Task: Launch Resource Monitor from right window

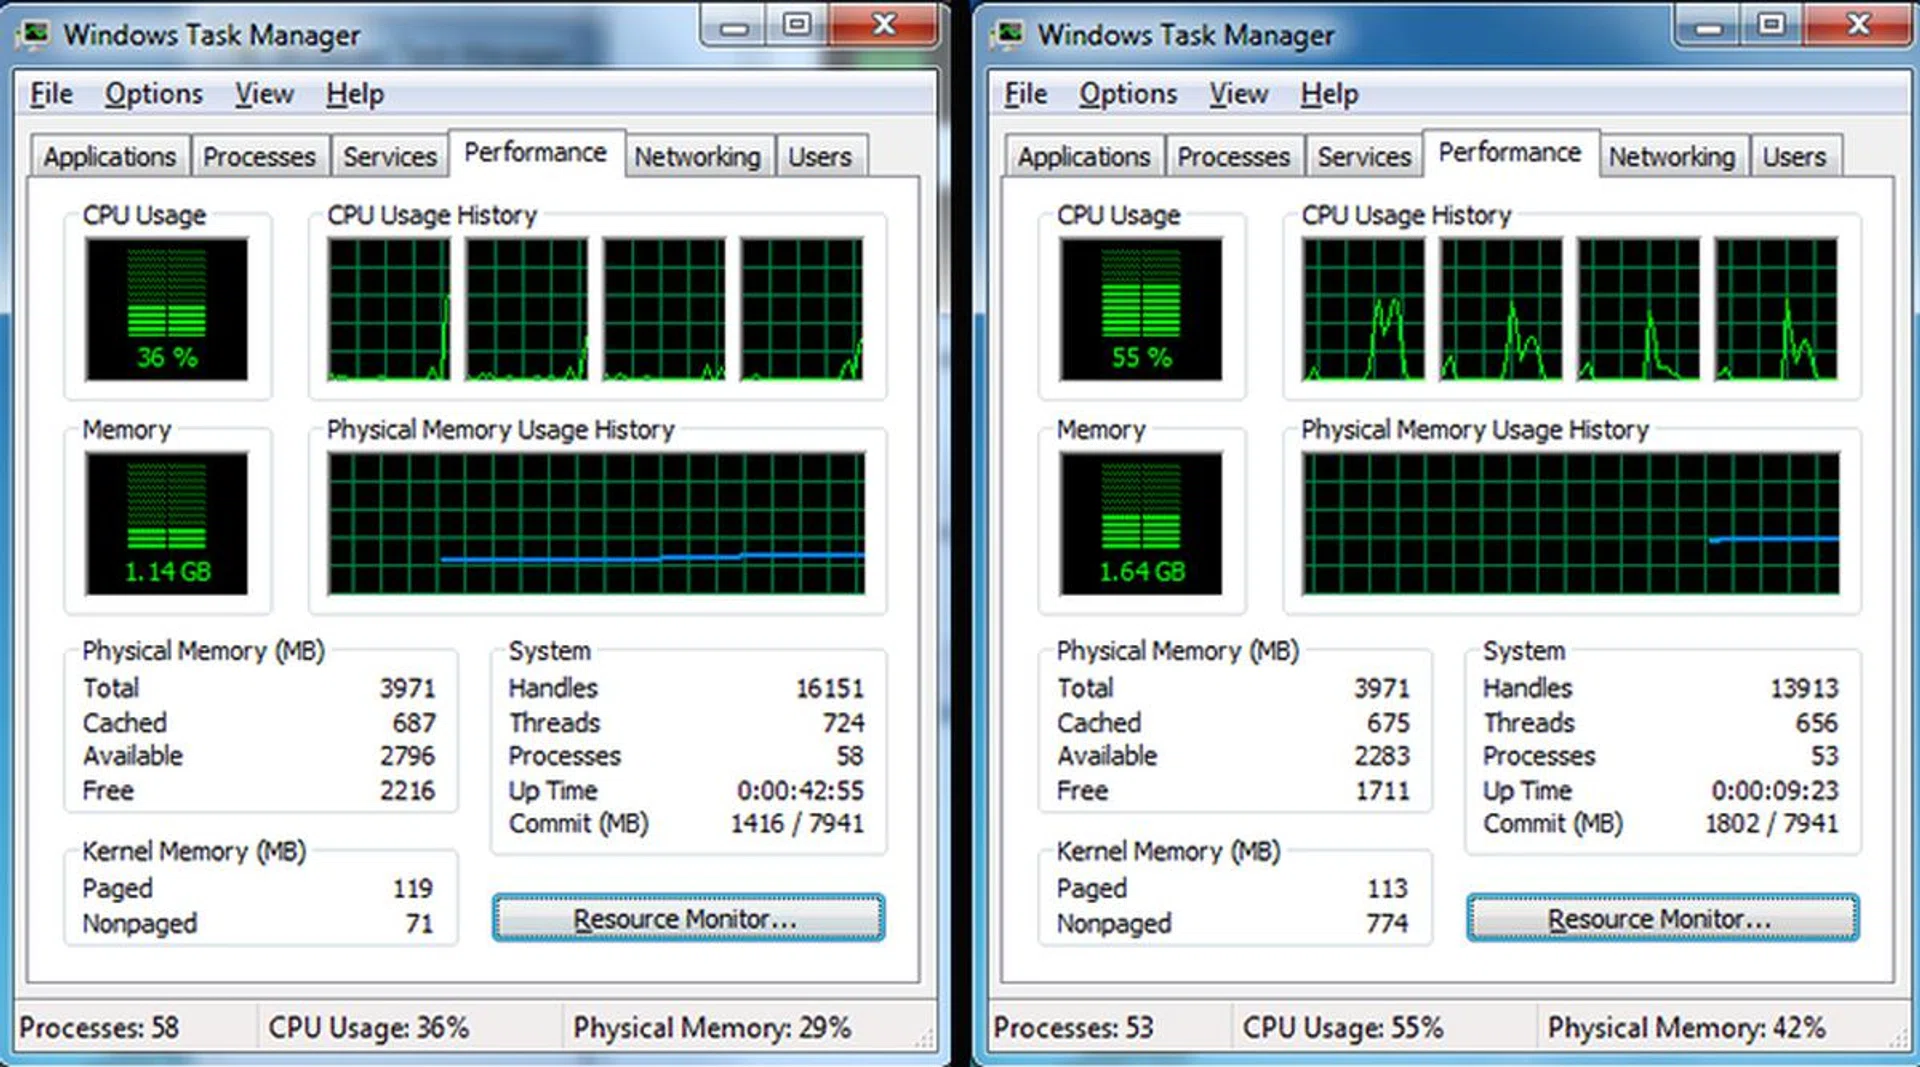Action: pyautogui.click(x=1662, y=918)
